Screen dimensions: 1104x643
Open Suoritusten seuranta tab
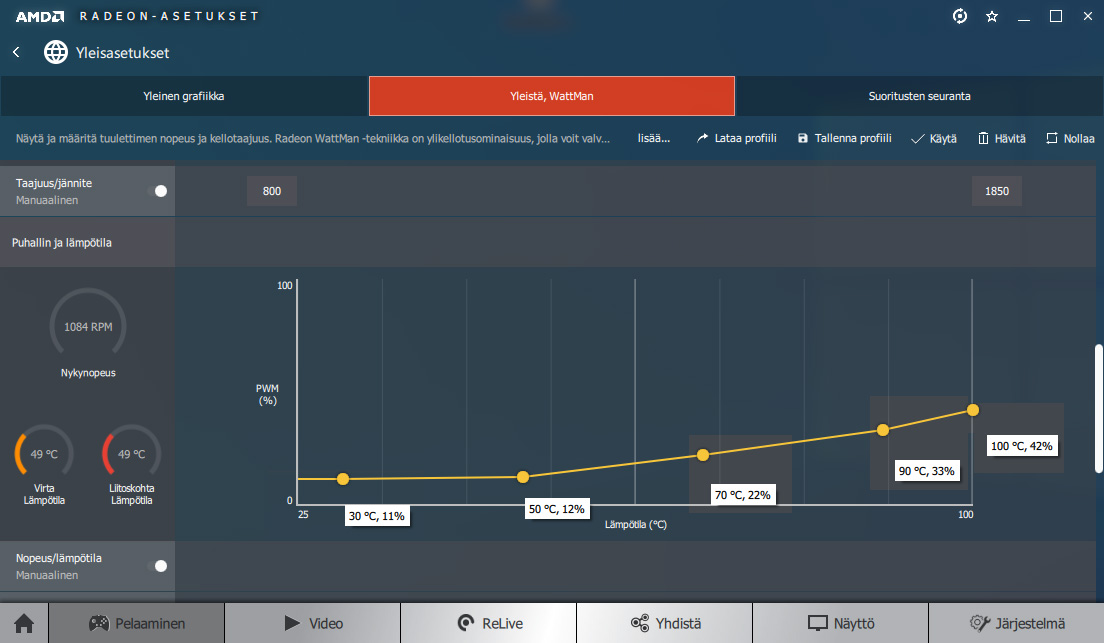[920, 96]
